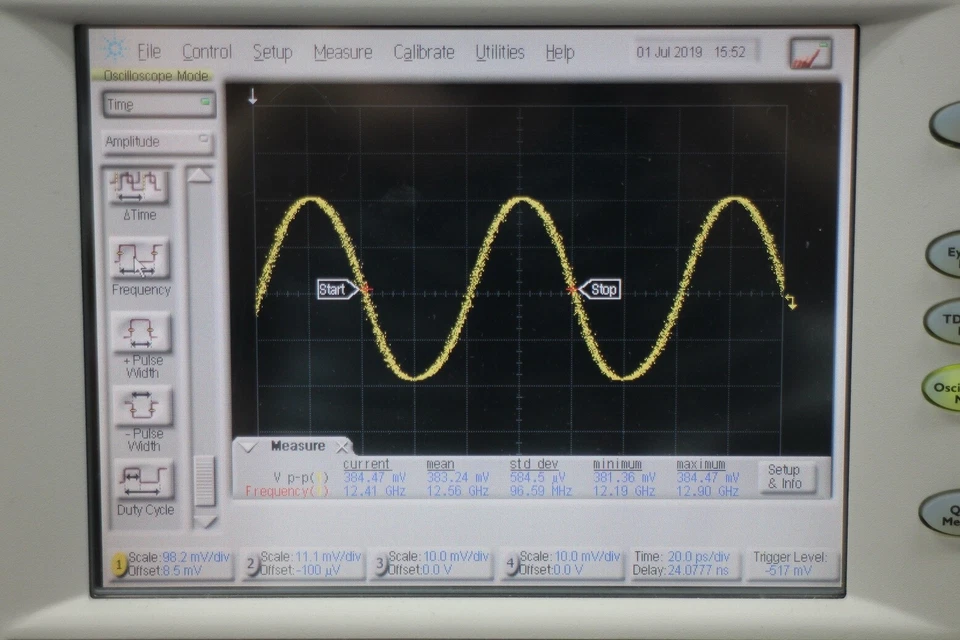960x640 pixels.
Task: Open the Time category dropdown
Action: (x=157, y=104)
